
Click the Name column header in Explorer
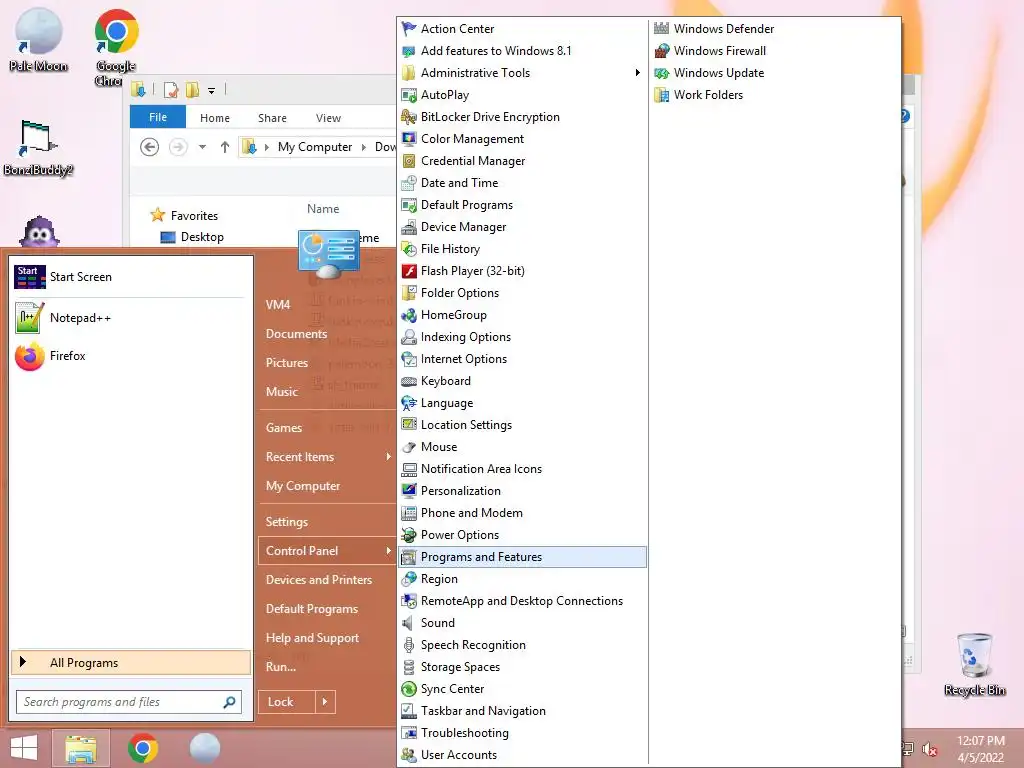pos(323,209)
